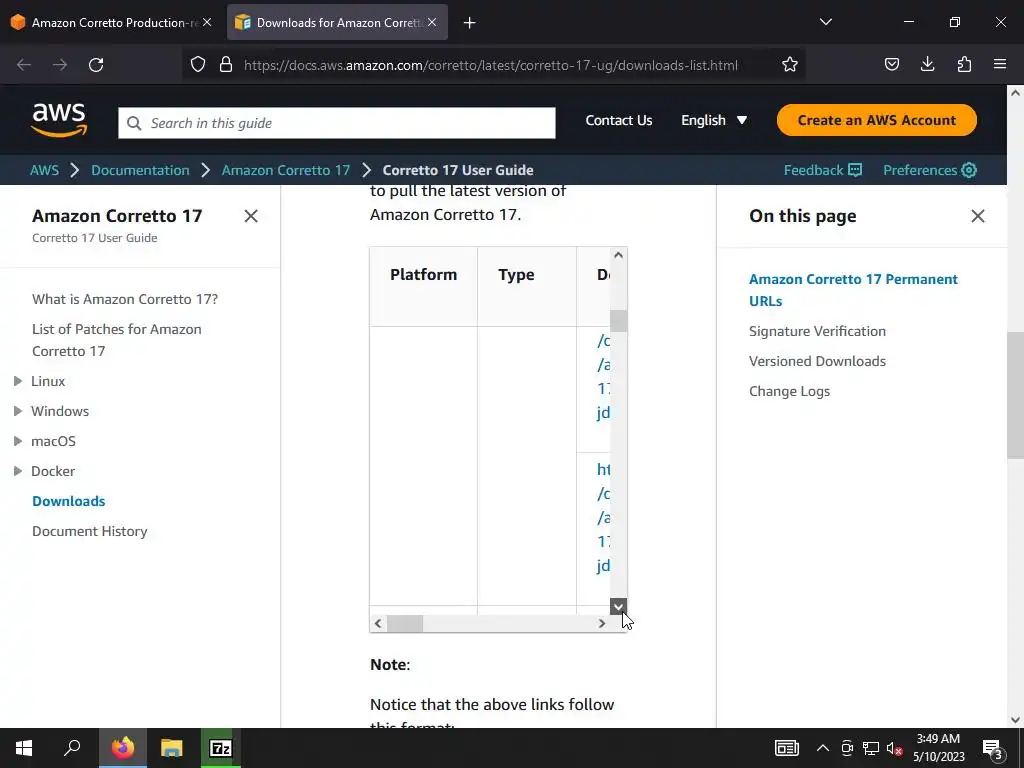Screen dimensions: 1024x768
Task: Expand the Docker section
Action: pyautogui.click(x=18, y=471)
